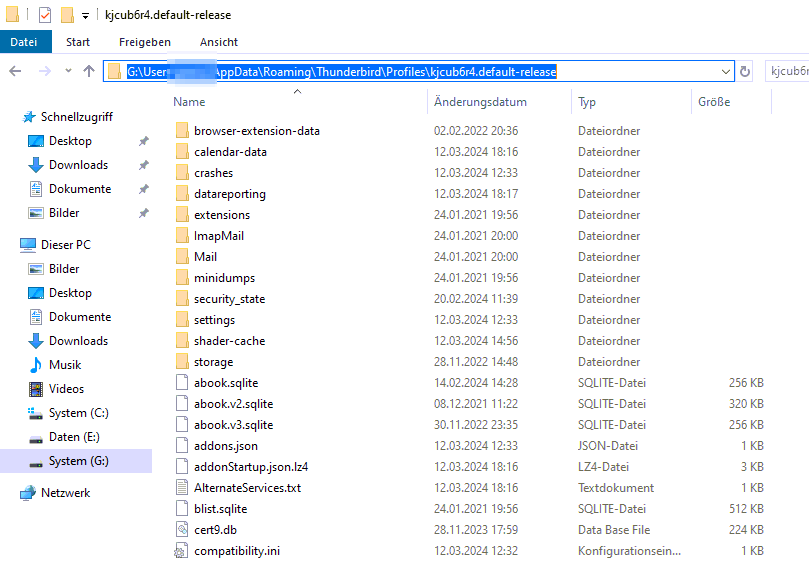Click the new folder icon in quick access toolbar

pyautogui.click(x=67, y=15)
